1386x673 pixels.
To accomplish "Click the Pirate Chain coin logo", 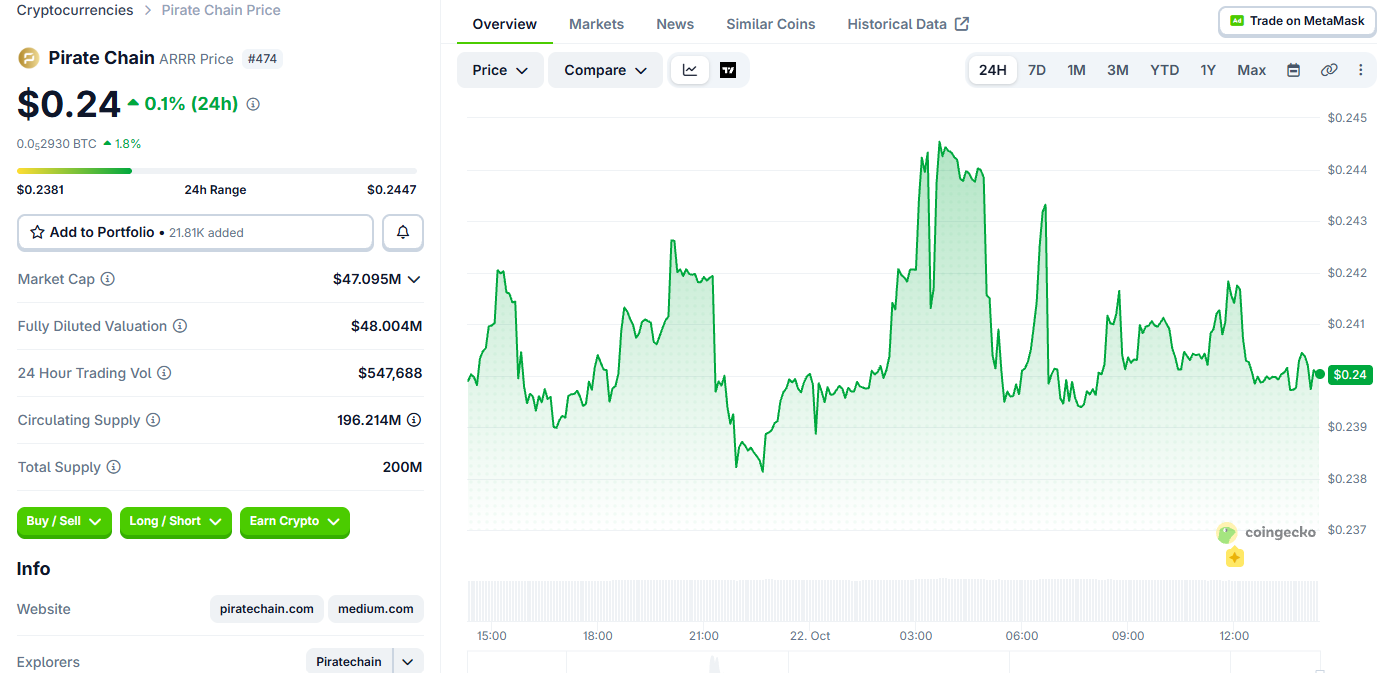I will click(28, 58).
